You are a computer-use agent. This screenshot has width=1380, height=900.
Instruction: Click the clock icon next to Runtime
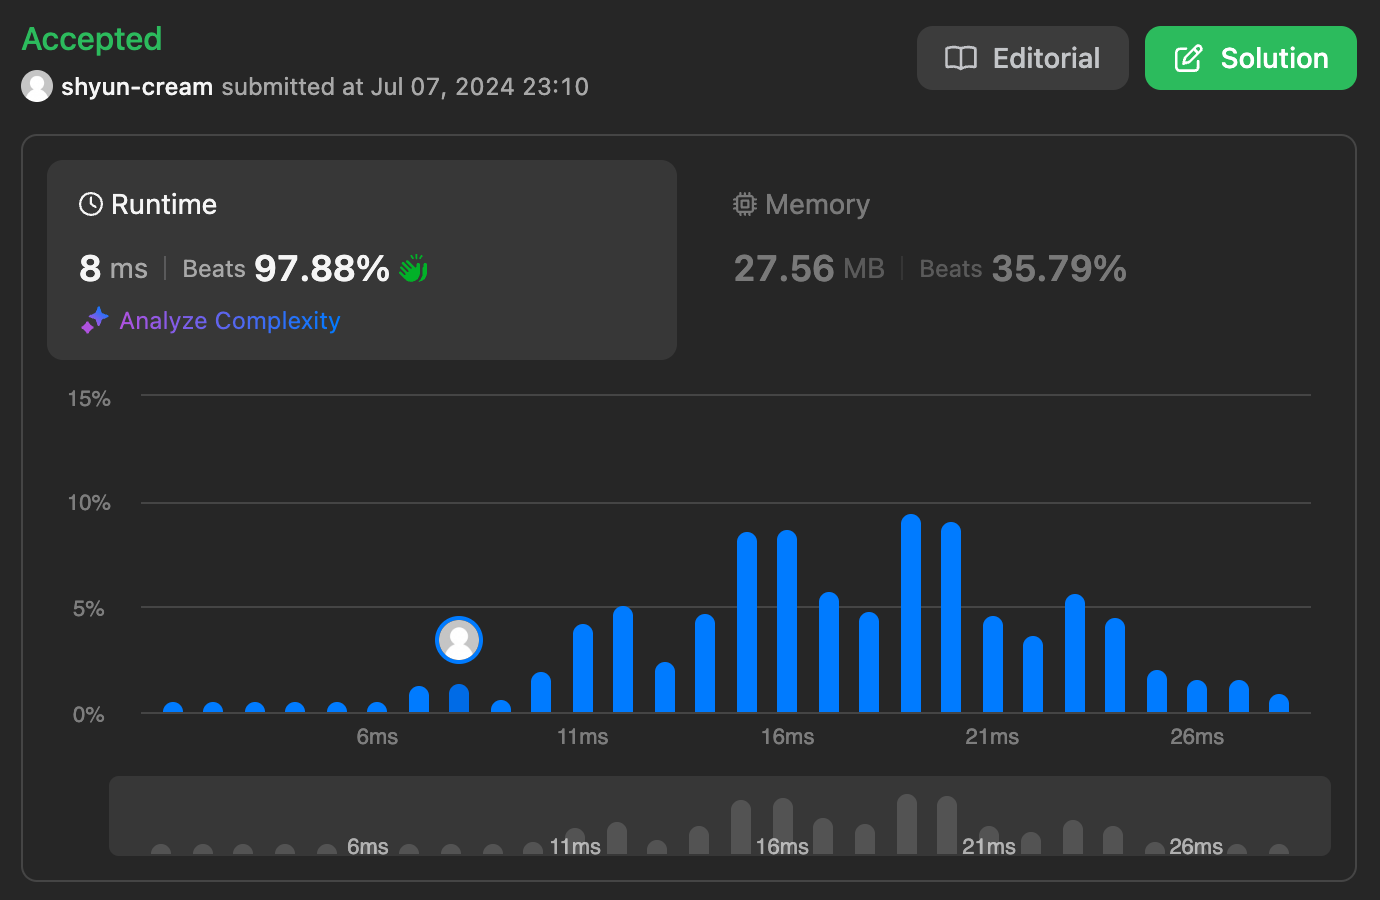(91, 204)
